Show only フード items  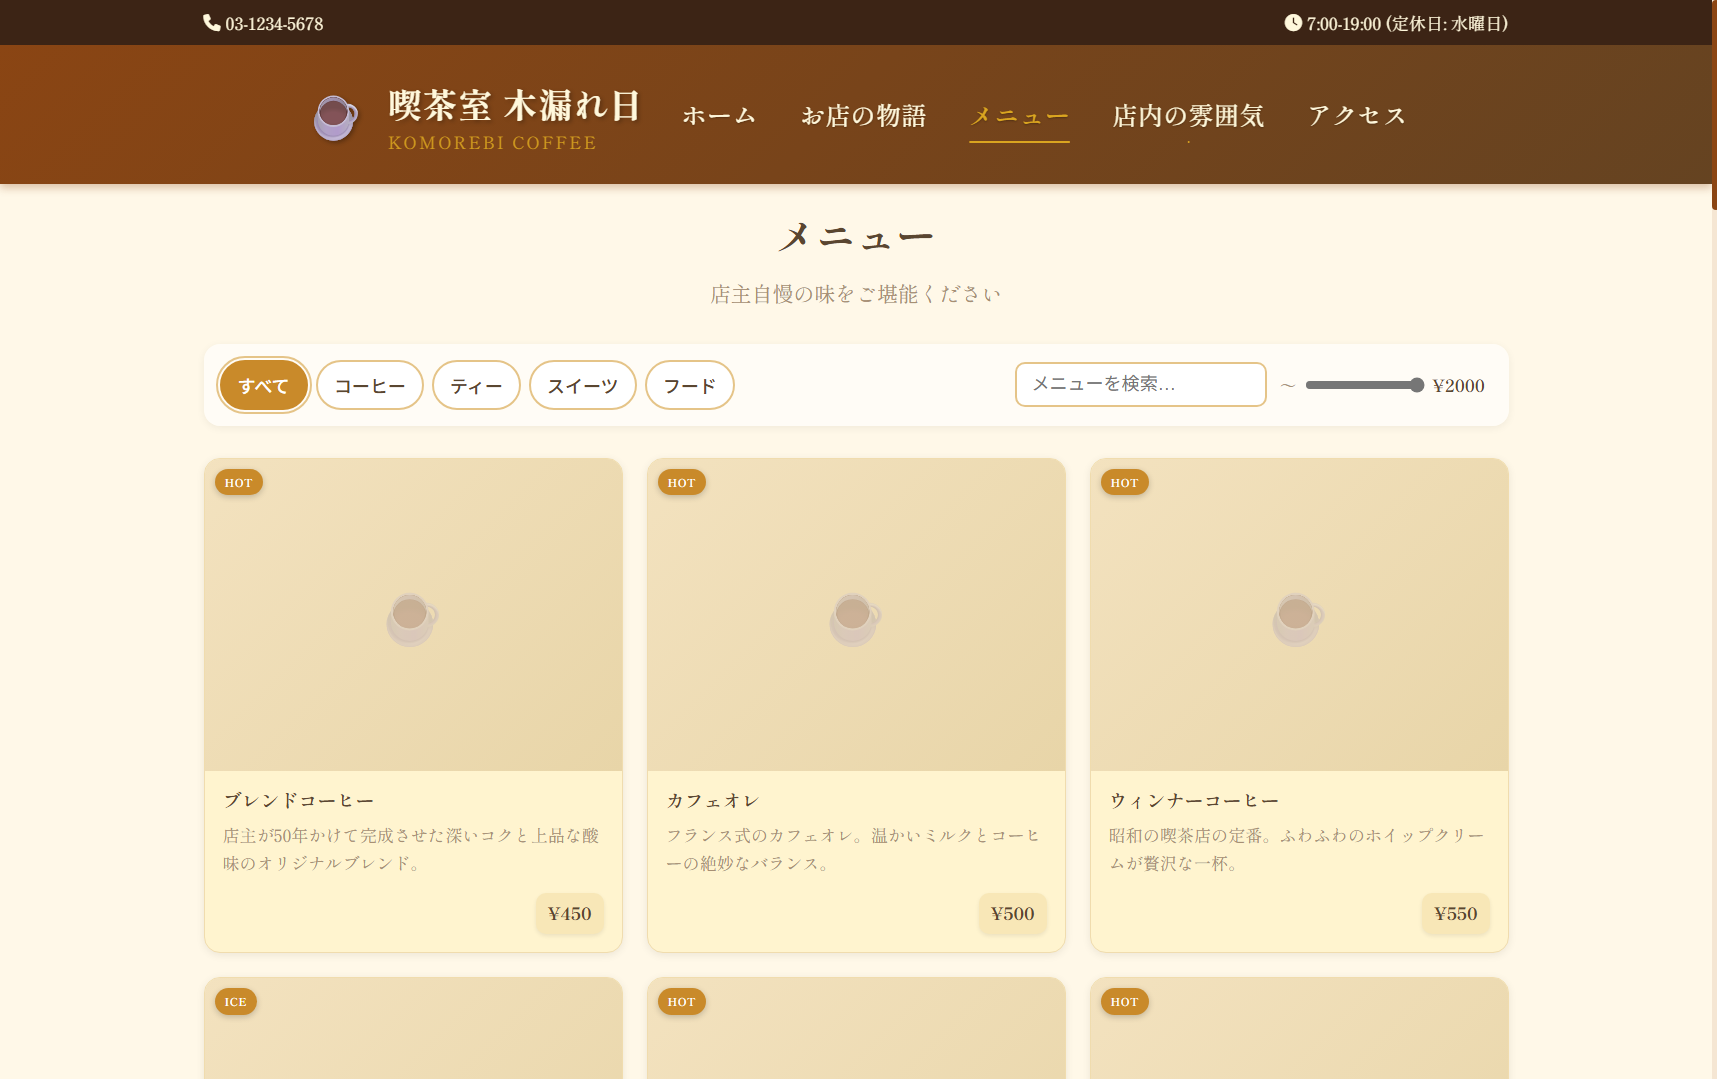click(690, 386)
